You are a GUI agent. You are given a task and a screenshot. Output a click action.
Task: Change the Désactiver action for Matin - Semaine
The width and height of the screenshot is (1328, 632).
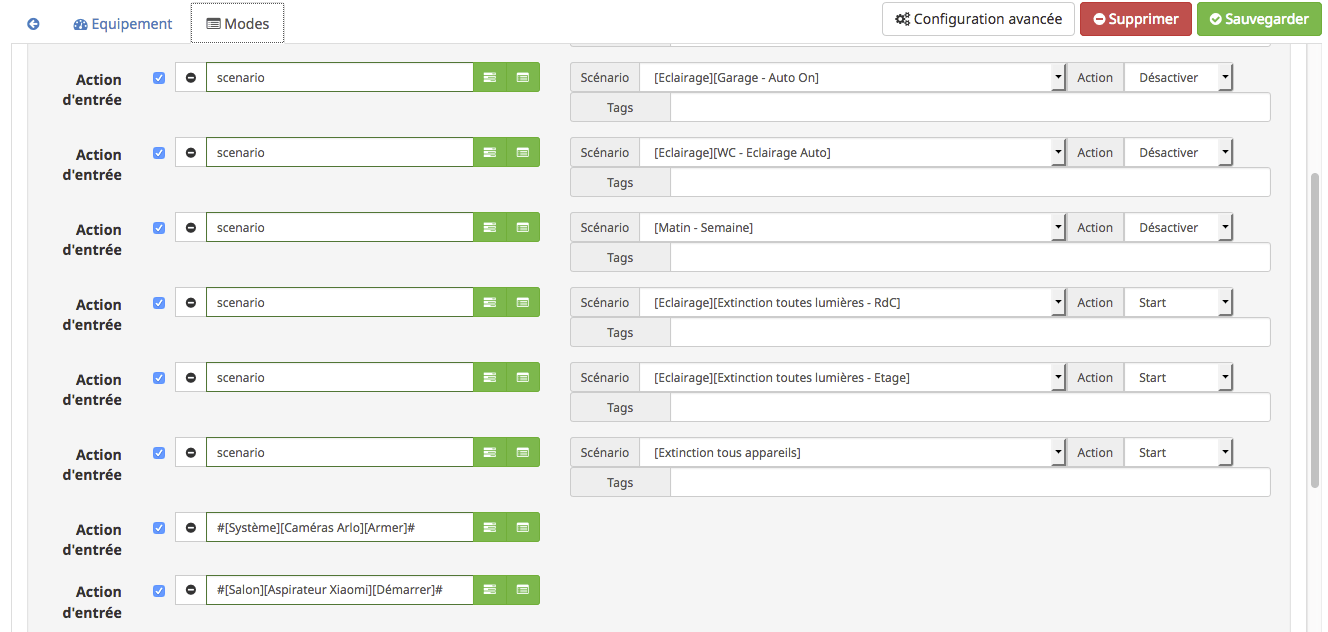point(1178,227)
